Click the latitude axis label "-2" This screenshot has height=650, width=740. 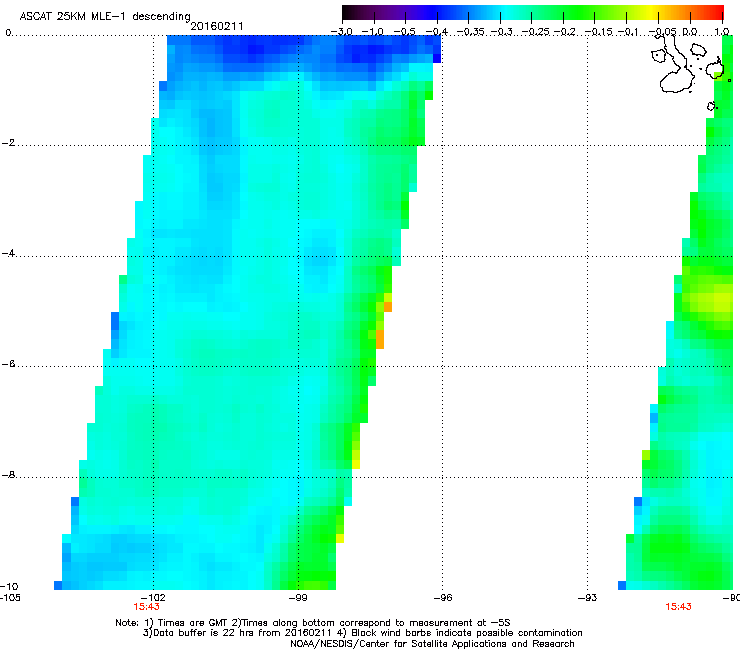pos(8,143)
